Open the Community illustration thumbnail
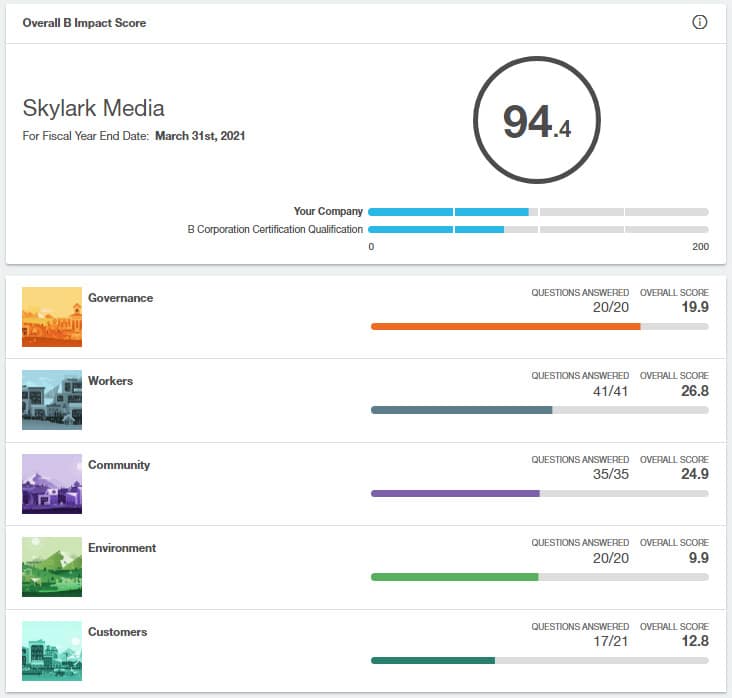732x698 pixels. pyautogui.click(x=52, y=484)
